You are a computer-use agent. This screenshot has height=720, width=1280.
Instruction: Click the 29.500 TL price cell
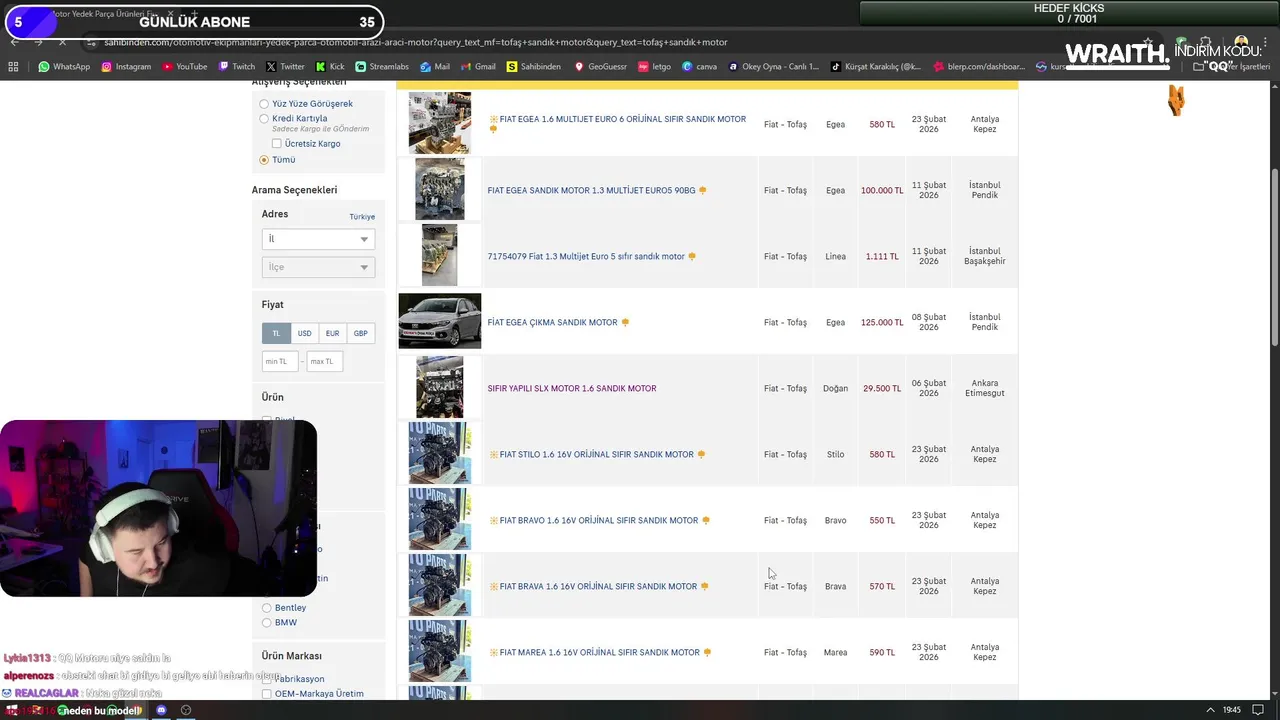[882, 388]
